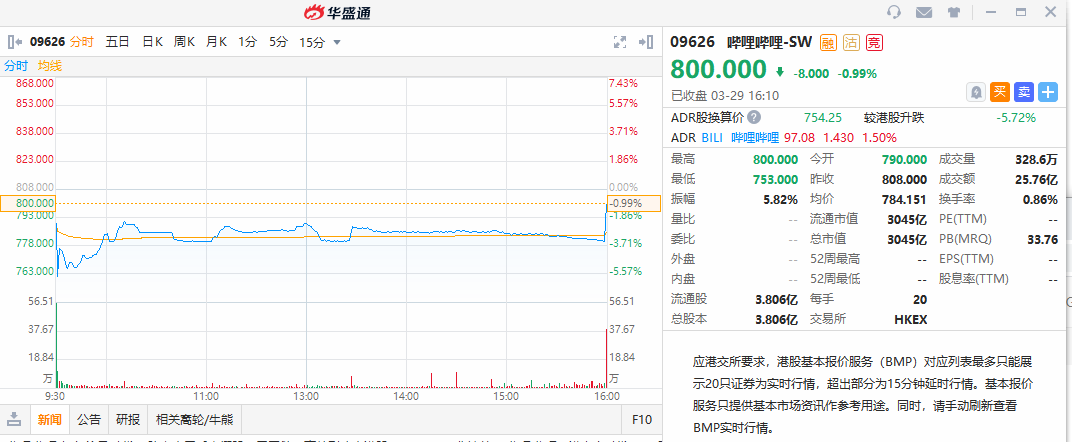The height and width of the screenshot is (442, 1072).
Task: Add stock to watchlist plus icon
Action: [1048, 92]
